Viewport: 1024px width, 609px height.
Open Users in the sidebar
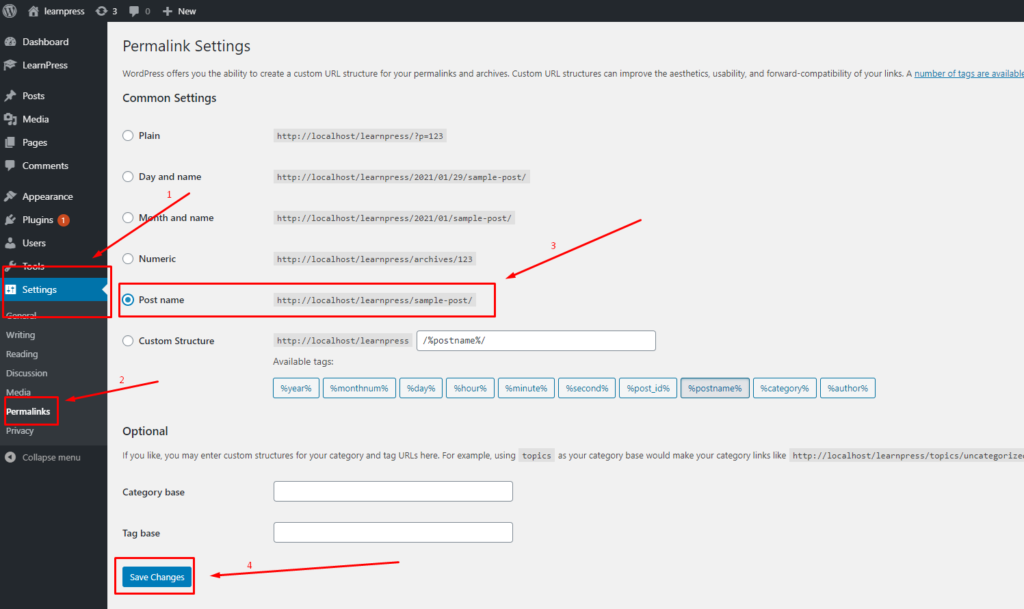(34, 243)
